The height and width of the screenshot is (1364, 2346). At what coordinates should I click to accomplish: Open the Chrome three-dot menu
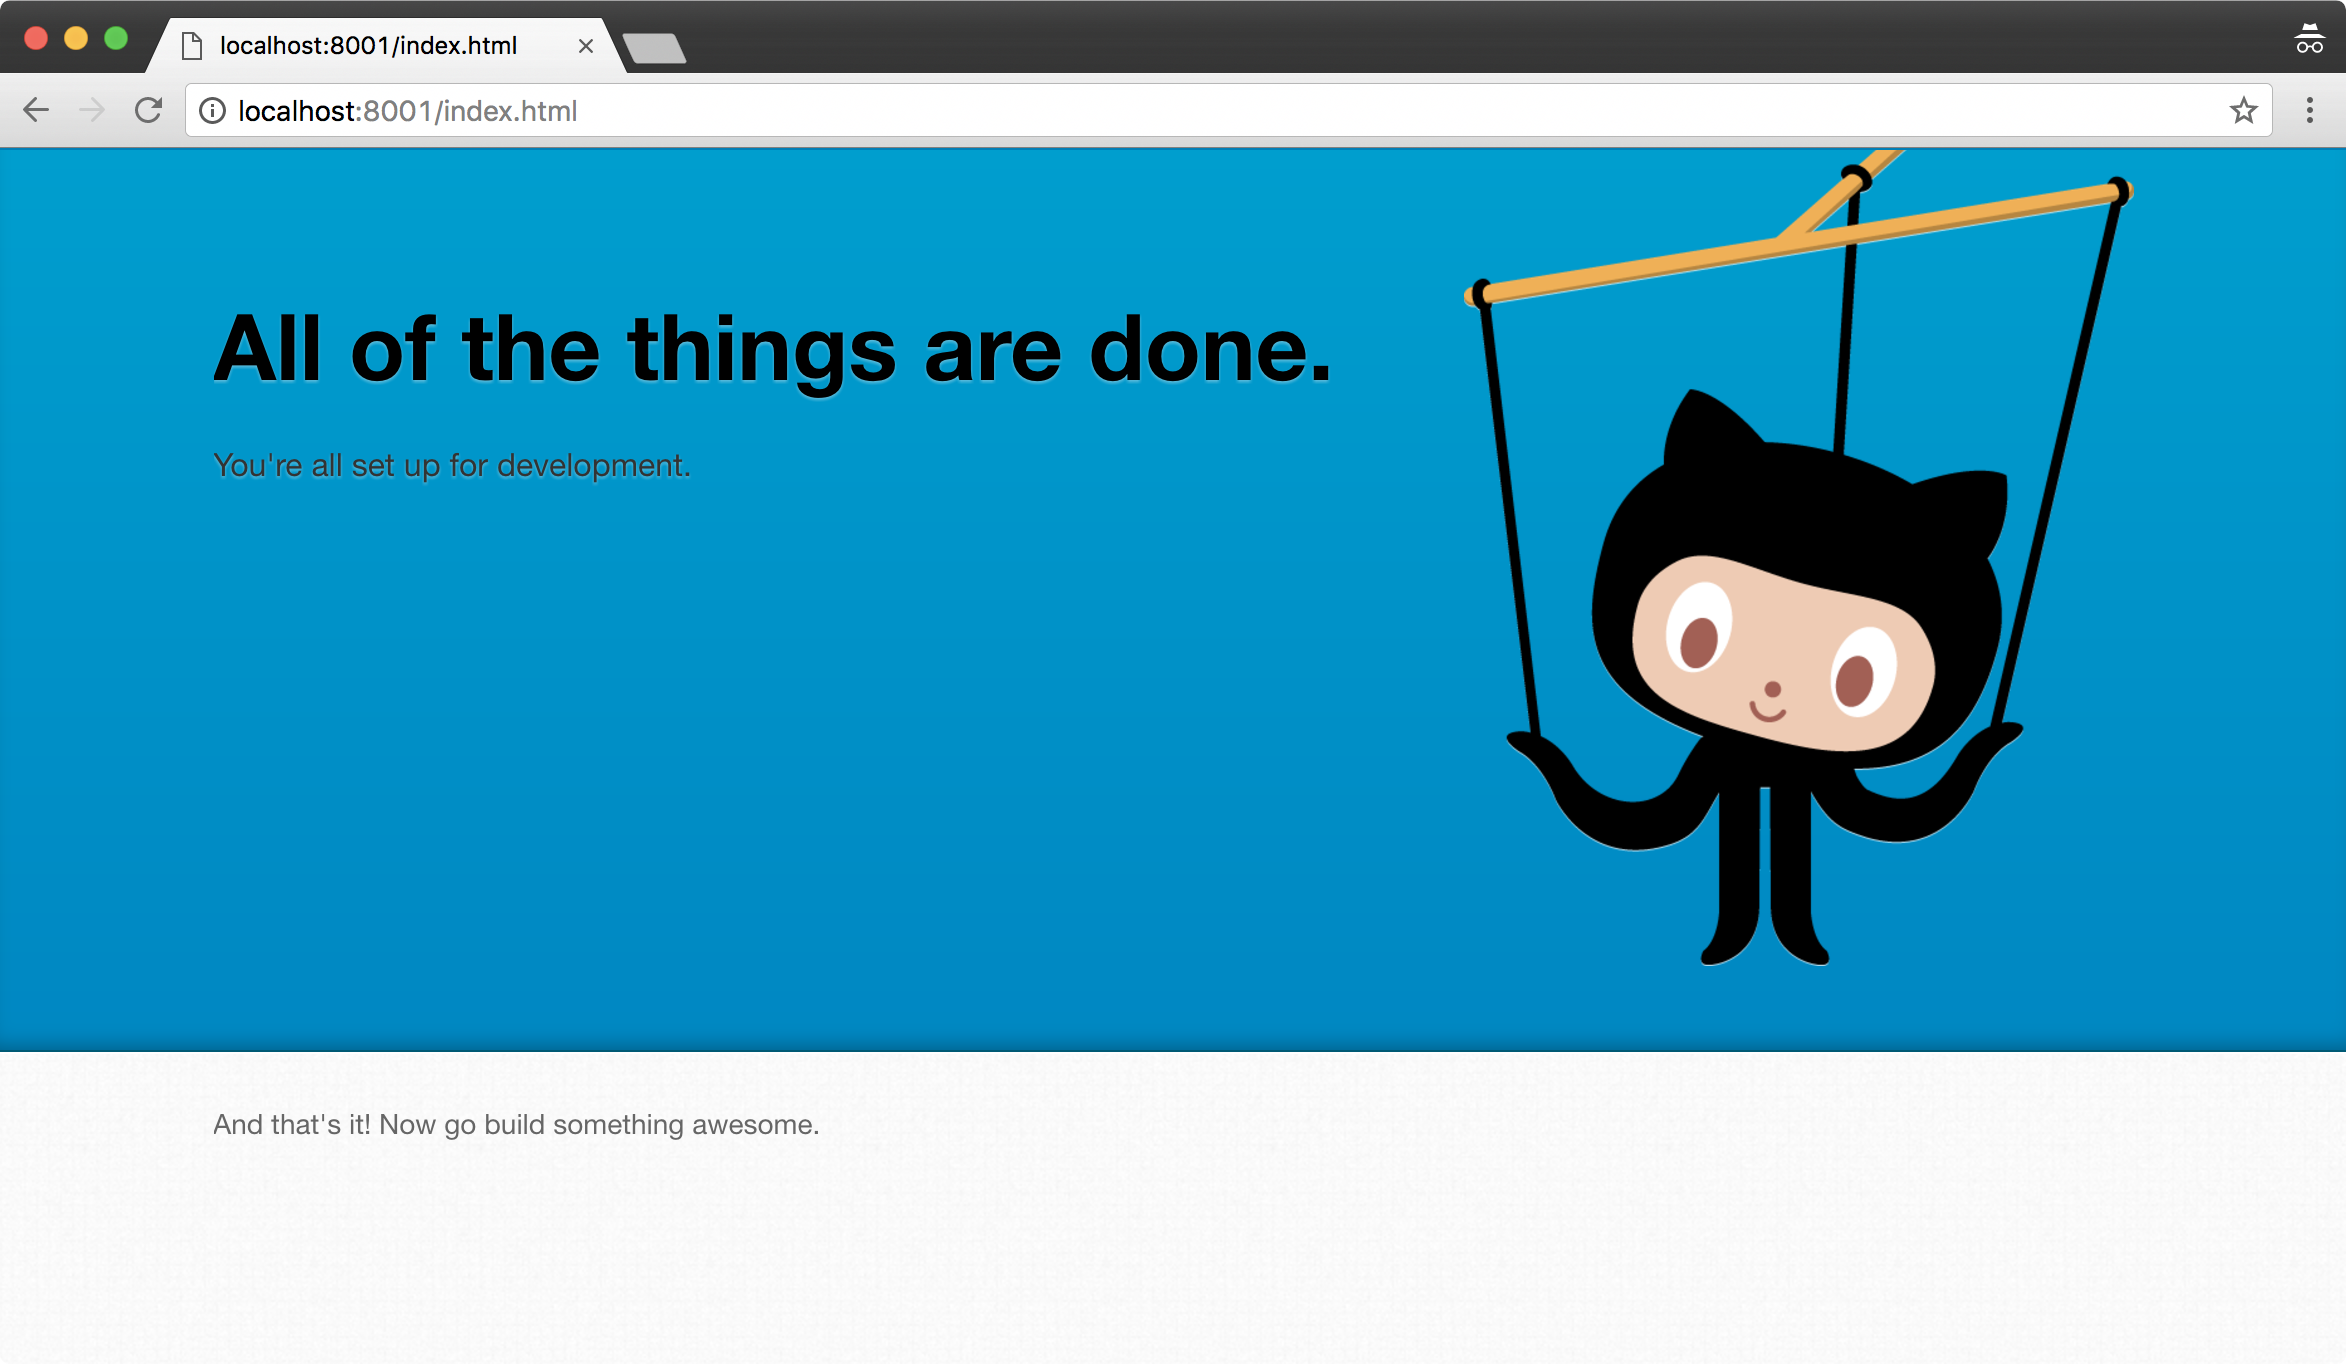pyautogui.click(x=2309, y=110)
